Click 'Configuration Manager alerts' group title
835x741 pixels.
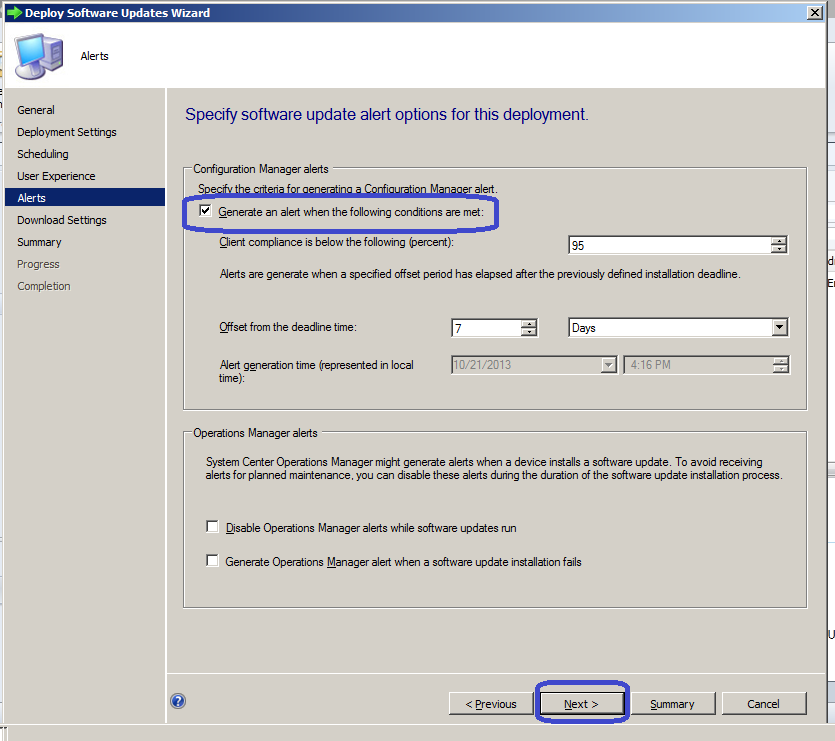[261, 169]
